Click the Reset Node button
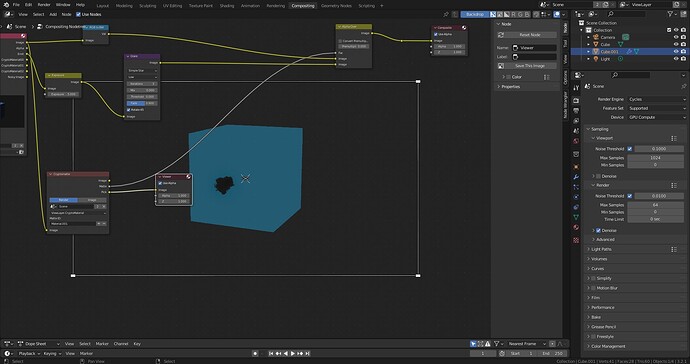 (x=530, y=35)
